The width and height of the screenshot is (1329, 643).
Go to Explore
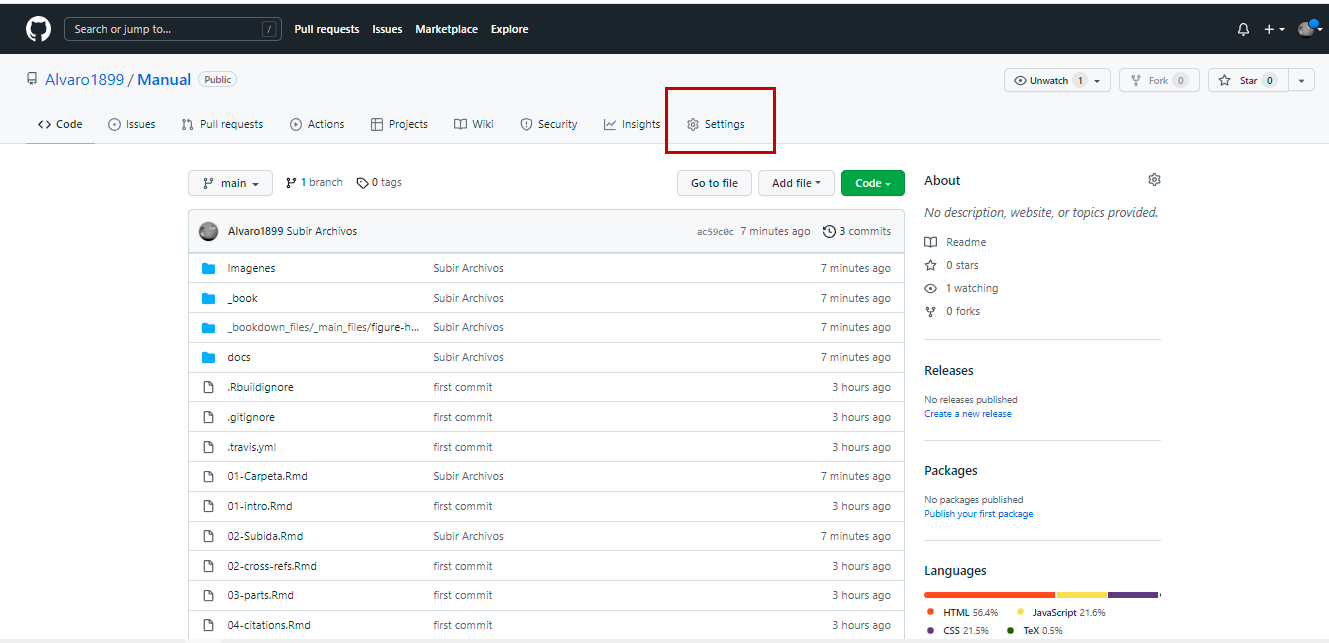(x=509, y=29)
